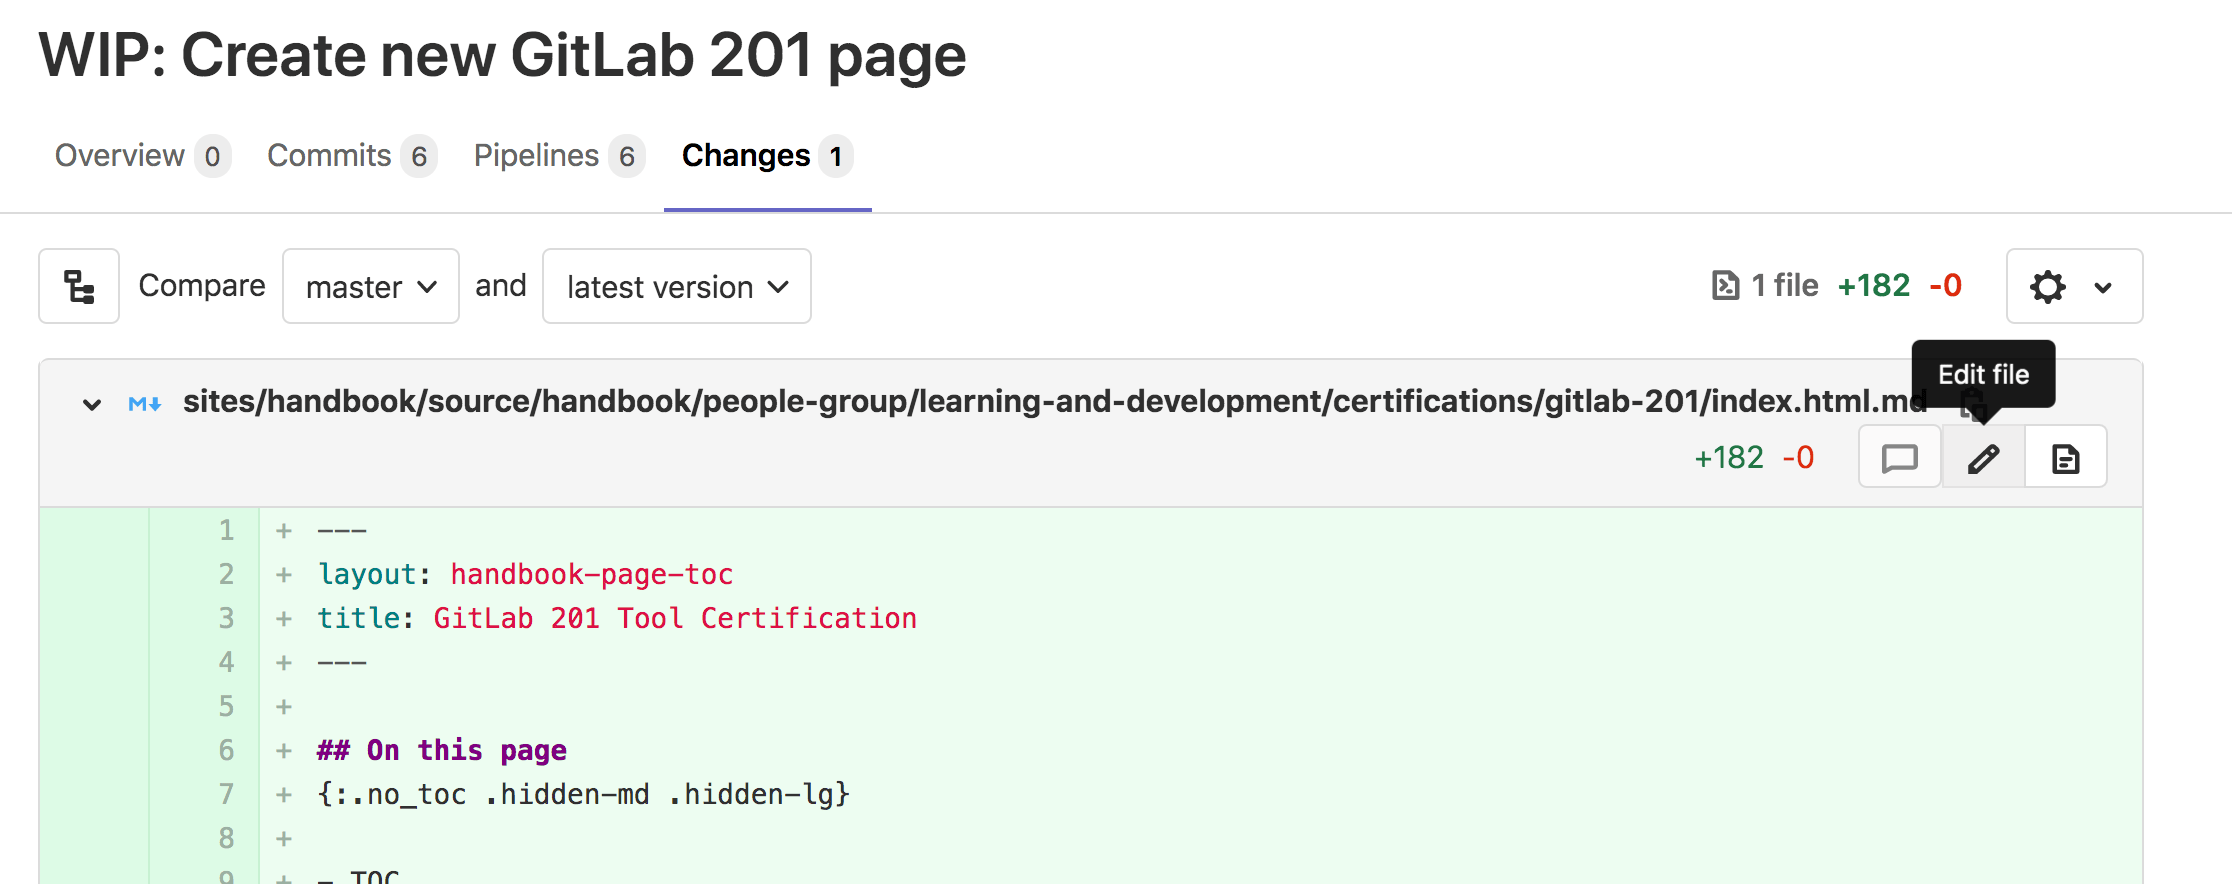
Task: Toggle the file tree browser icon
Action: (x=79, y=286)
